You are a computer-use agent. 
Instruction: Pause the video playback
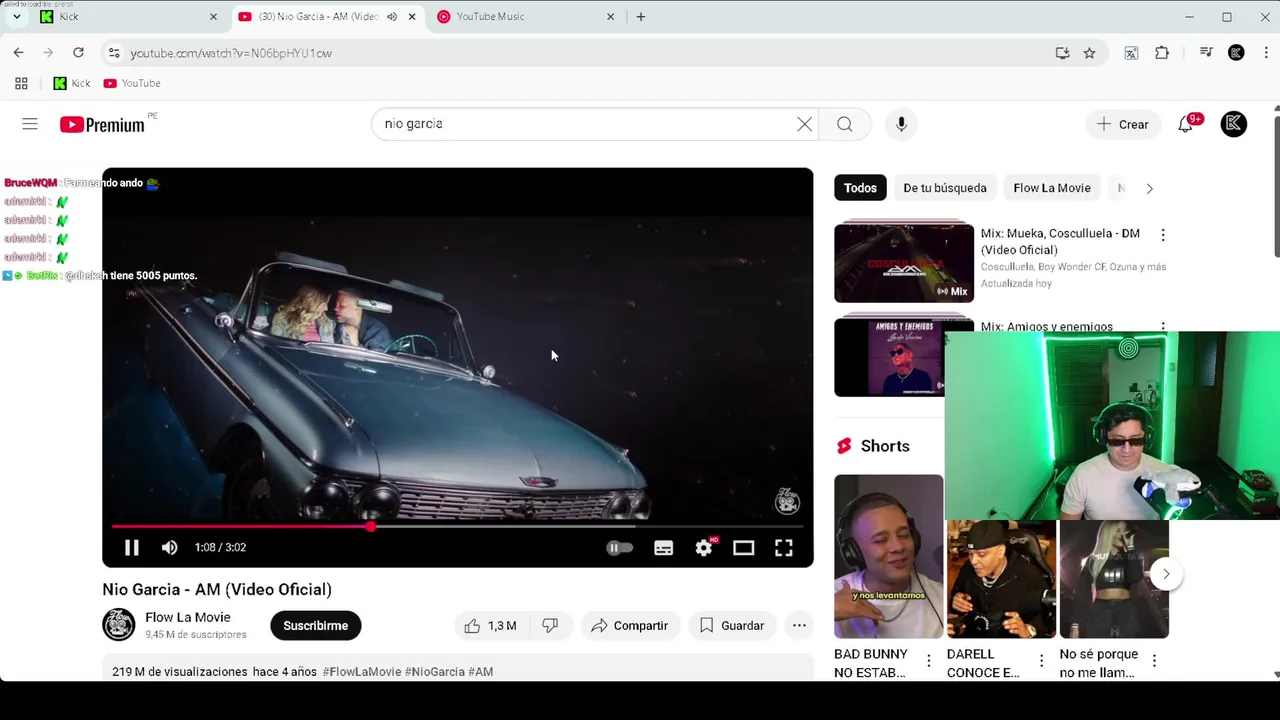coord(131,548)
